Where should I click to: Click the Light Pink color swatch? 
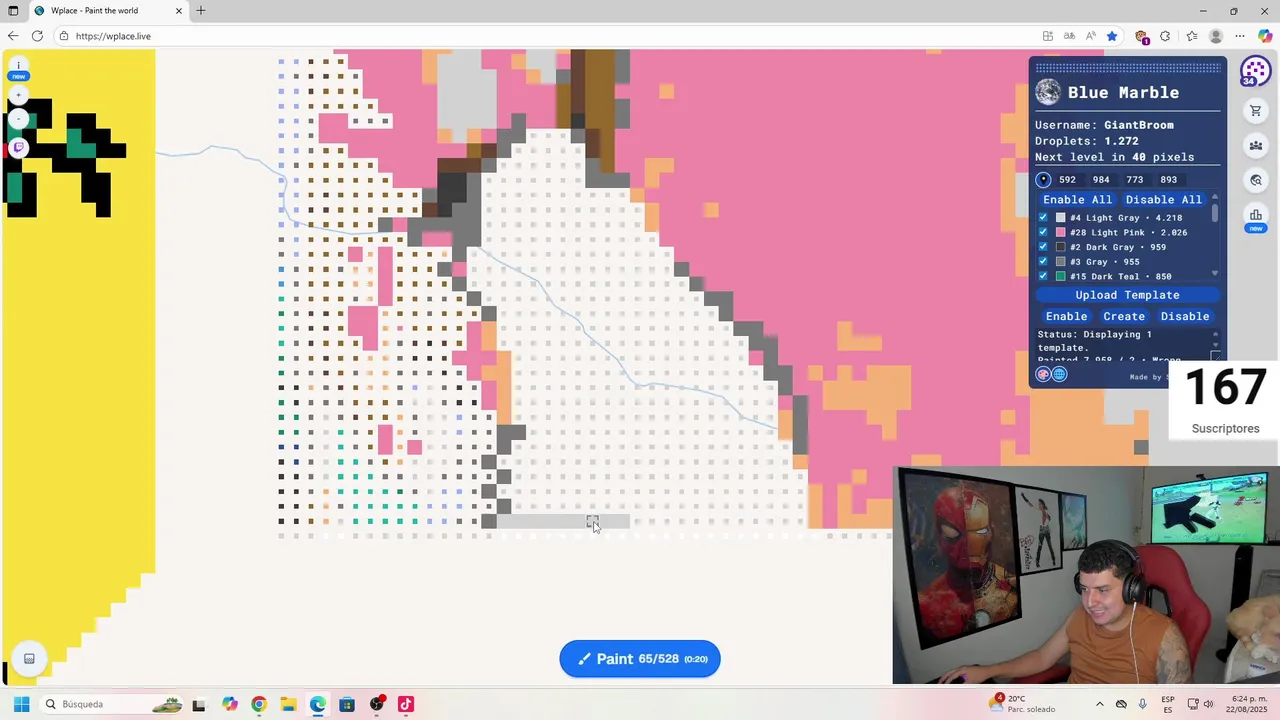coord(1061,232)
